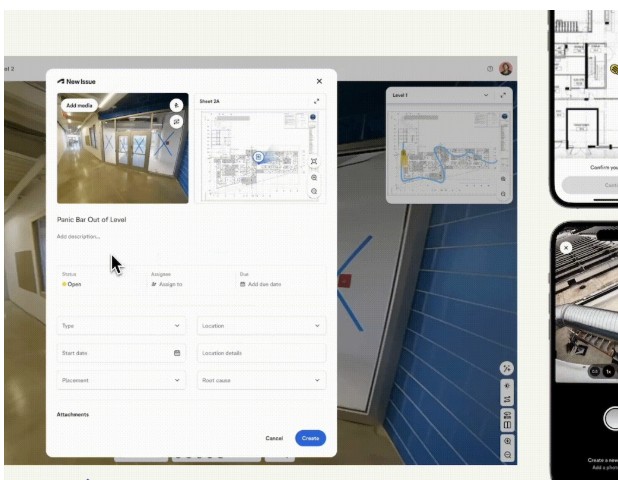This screenshot has width=618, height=480.
Task: Select the 0.5 camera zoom on phone
Action: tap(595, 371)
